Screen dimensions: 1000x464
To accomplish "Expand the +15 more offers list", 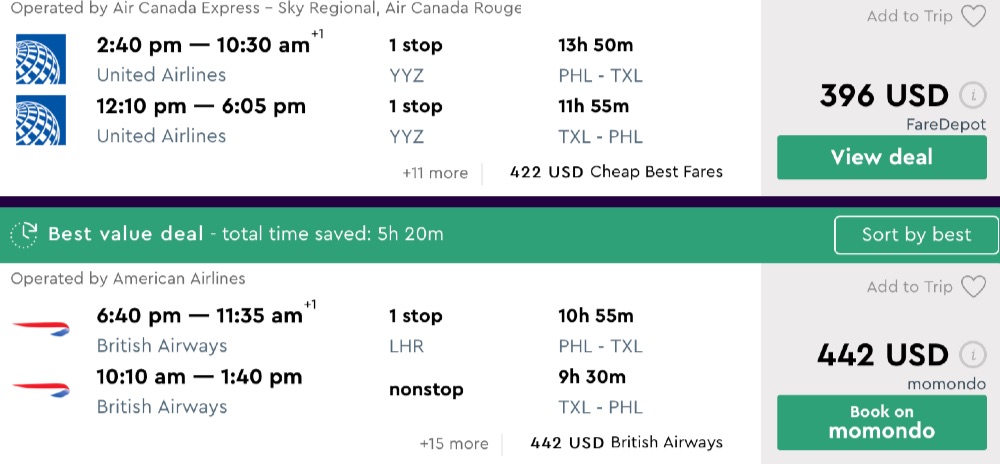I will point(454,443).
